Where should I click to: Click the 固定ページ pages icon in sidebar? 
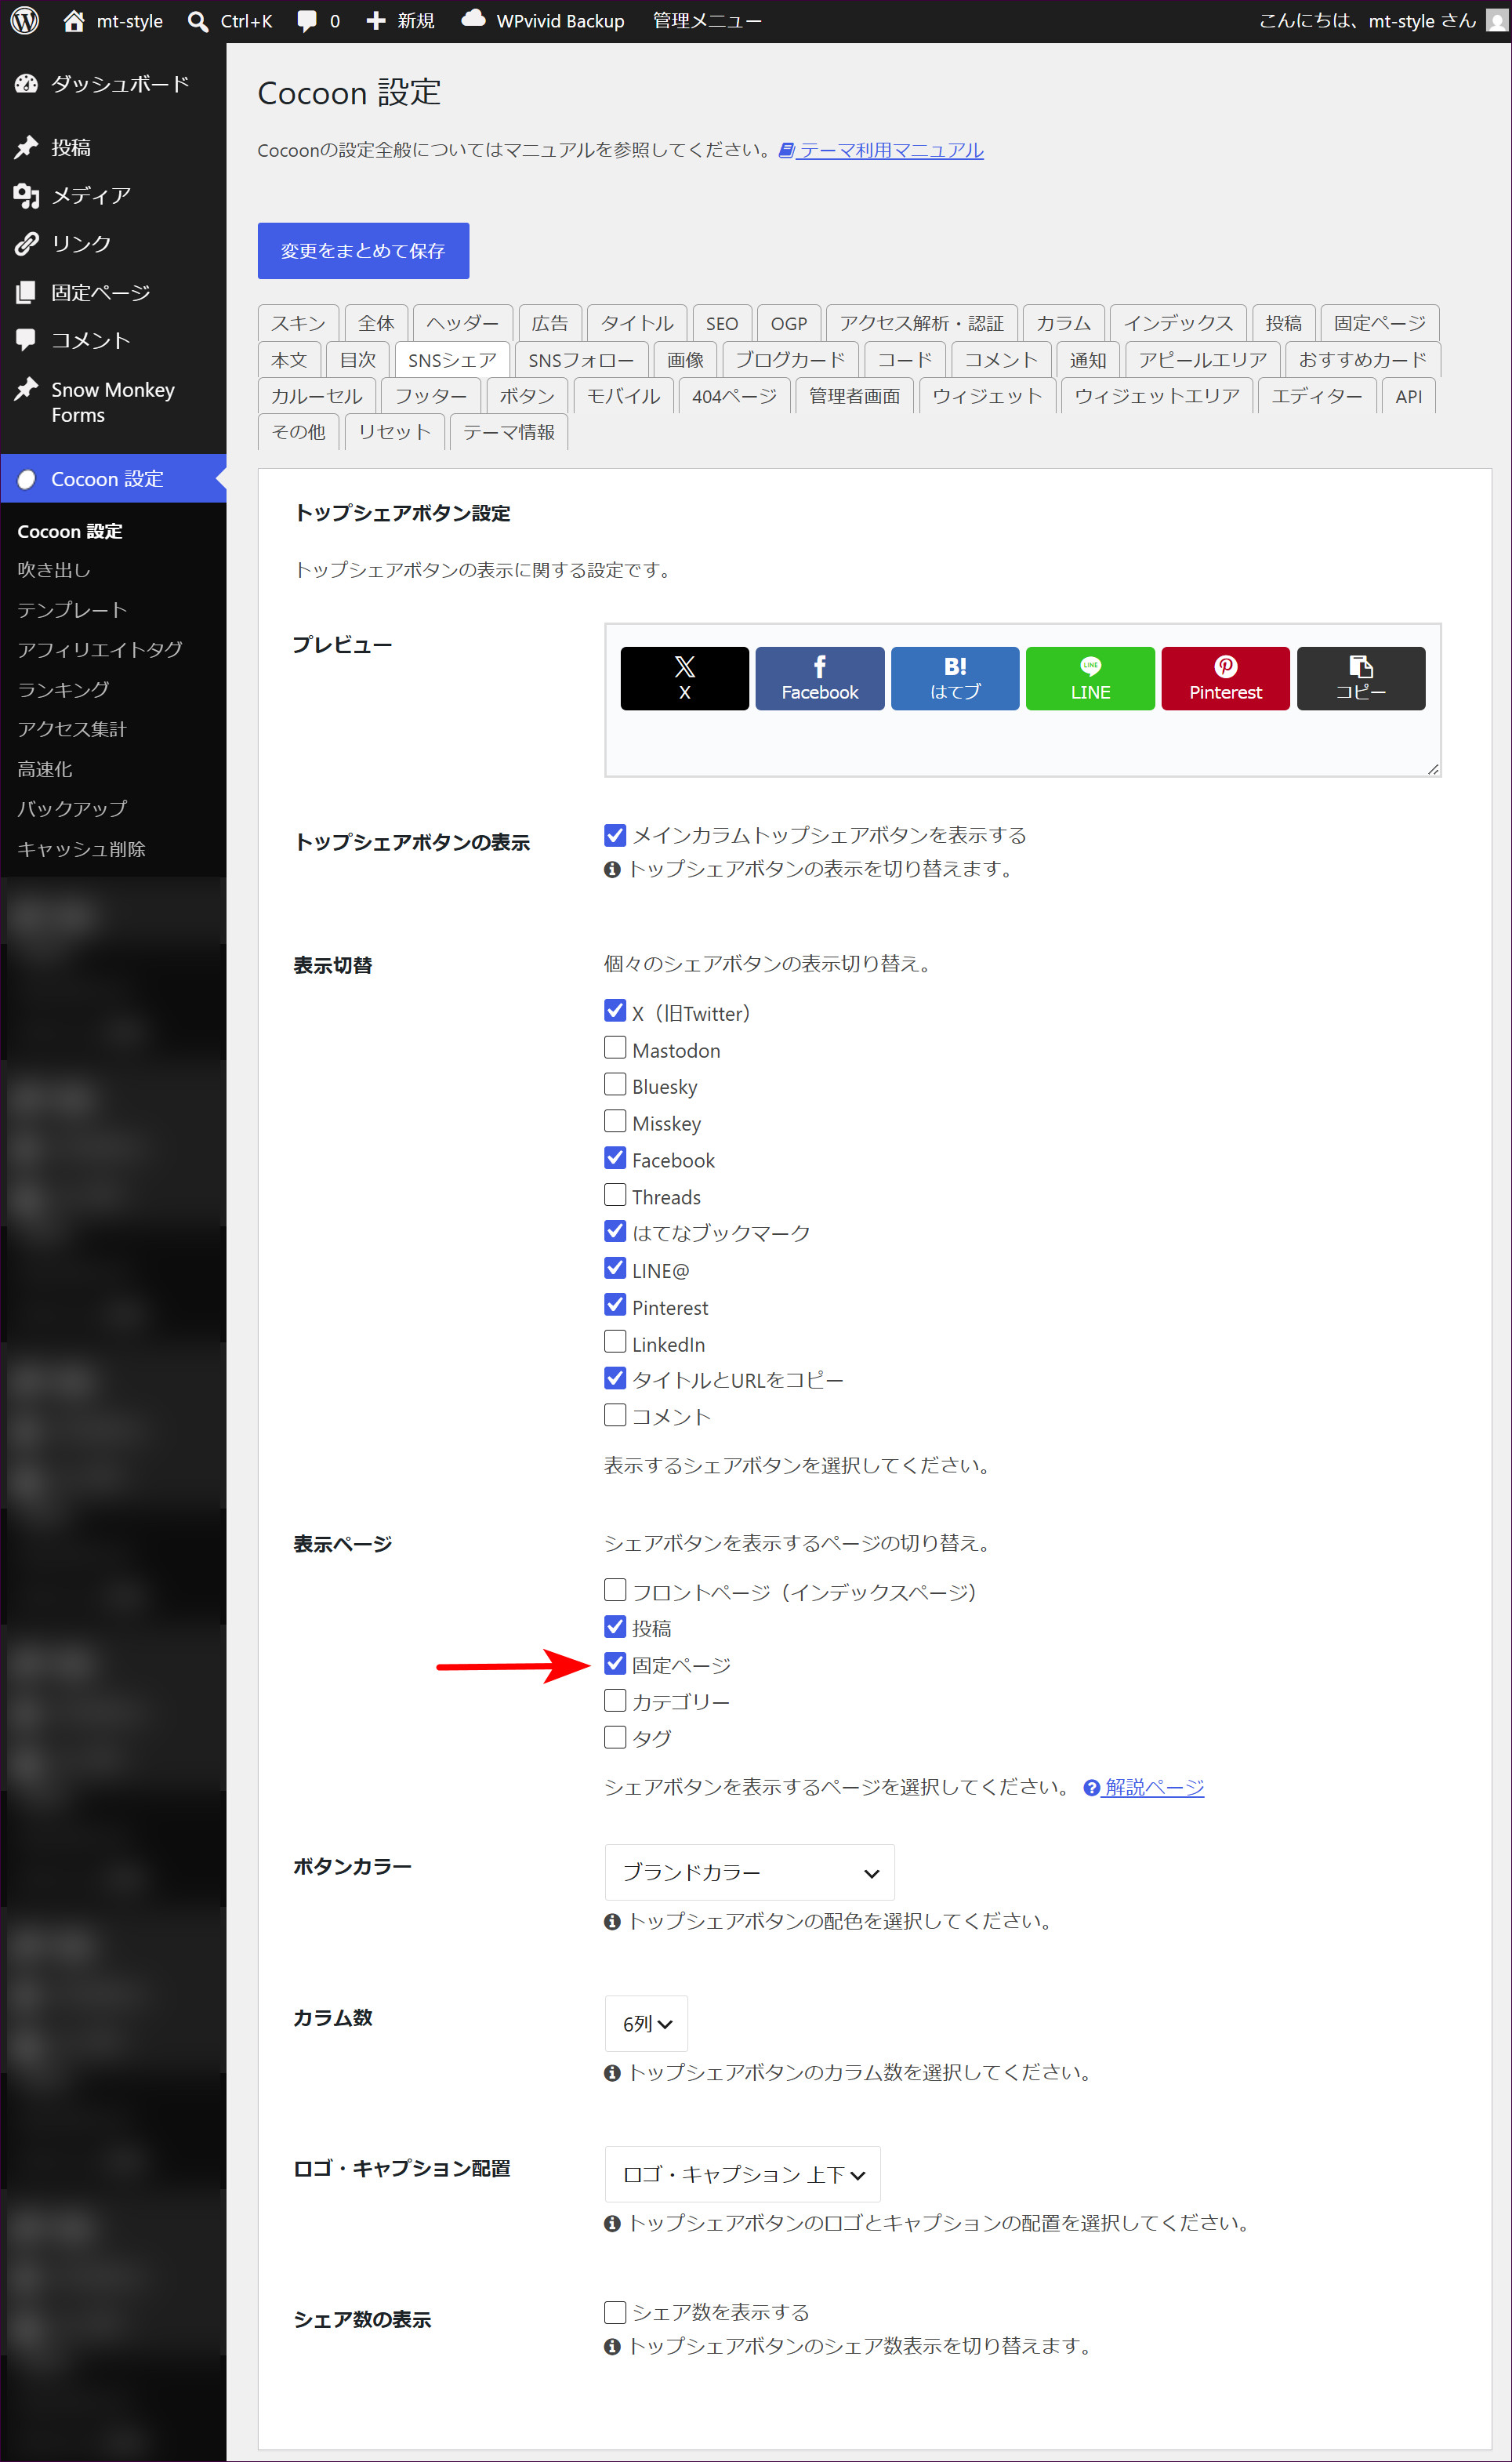[26, 292]
